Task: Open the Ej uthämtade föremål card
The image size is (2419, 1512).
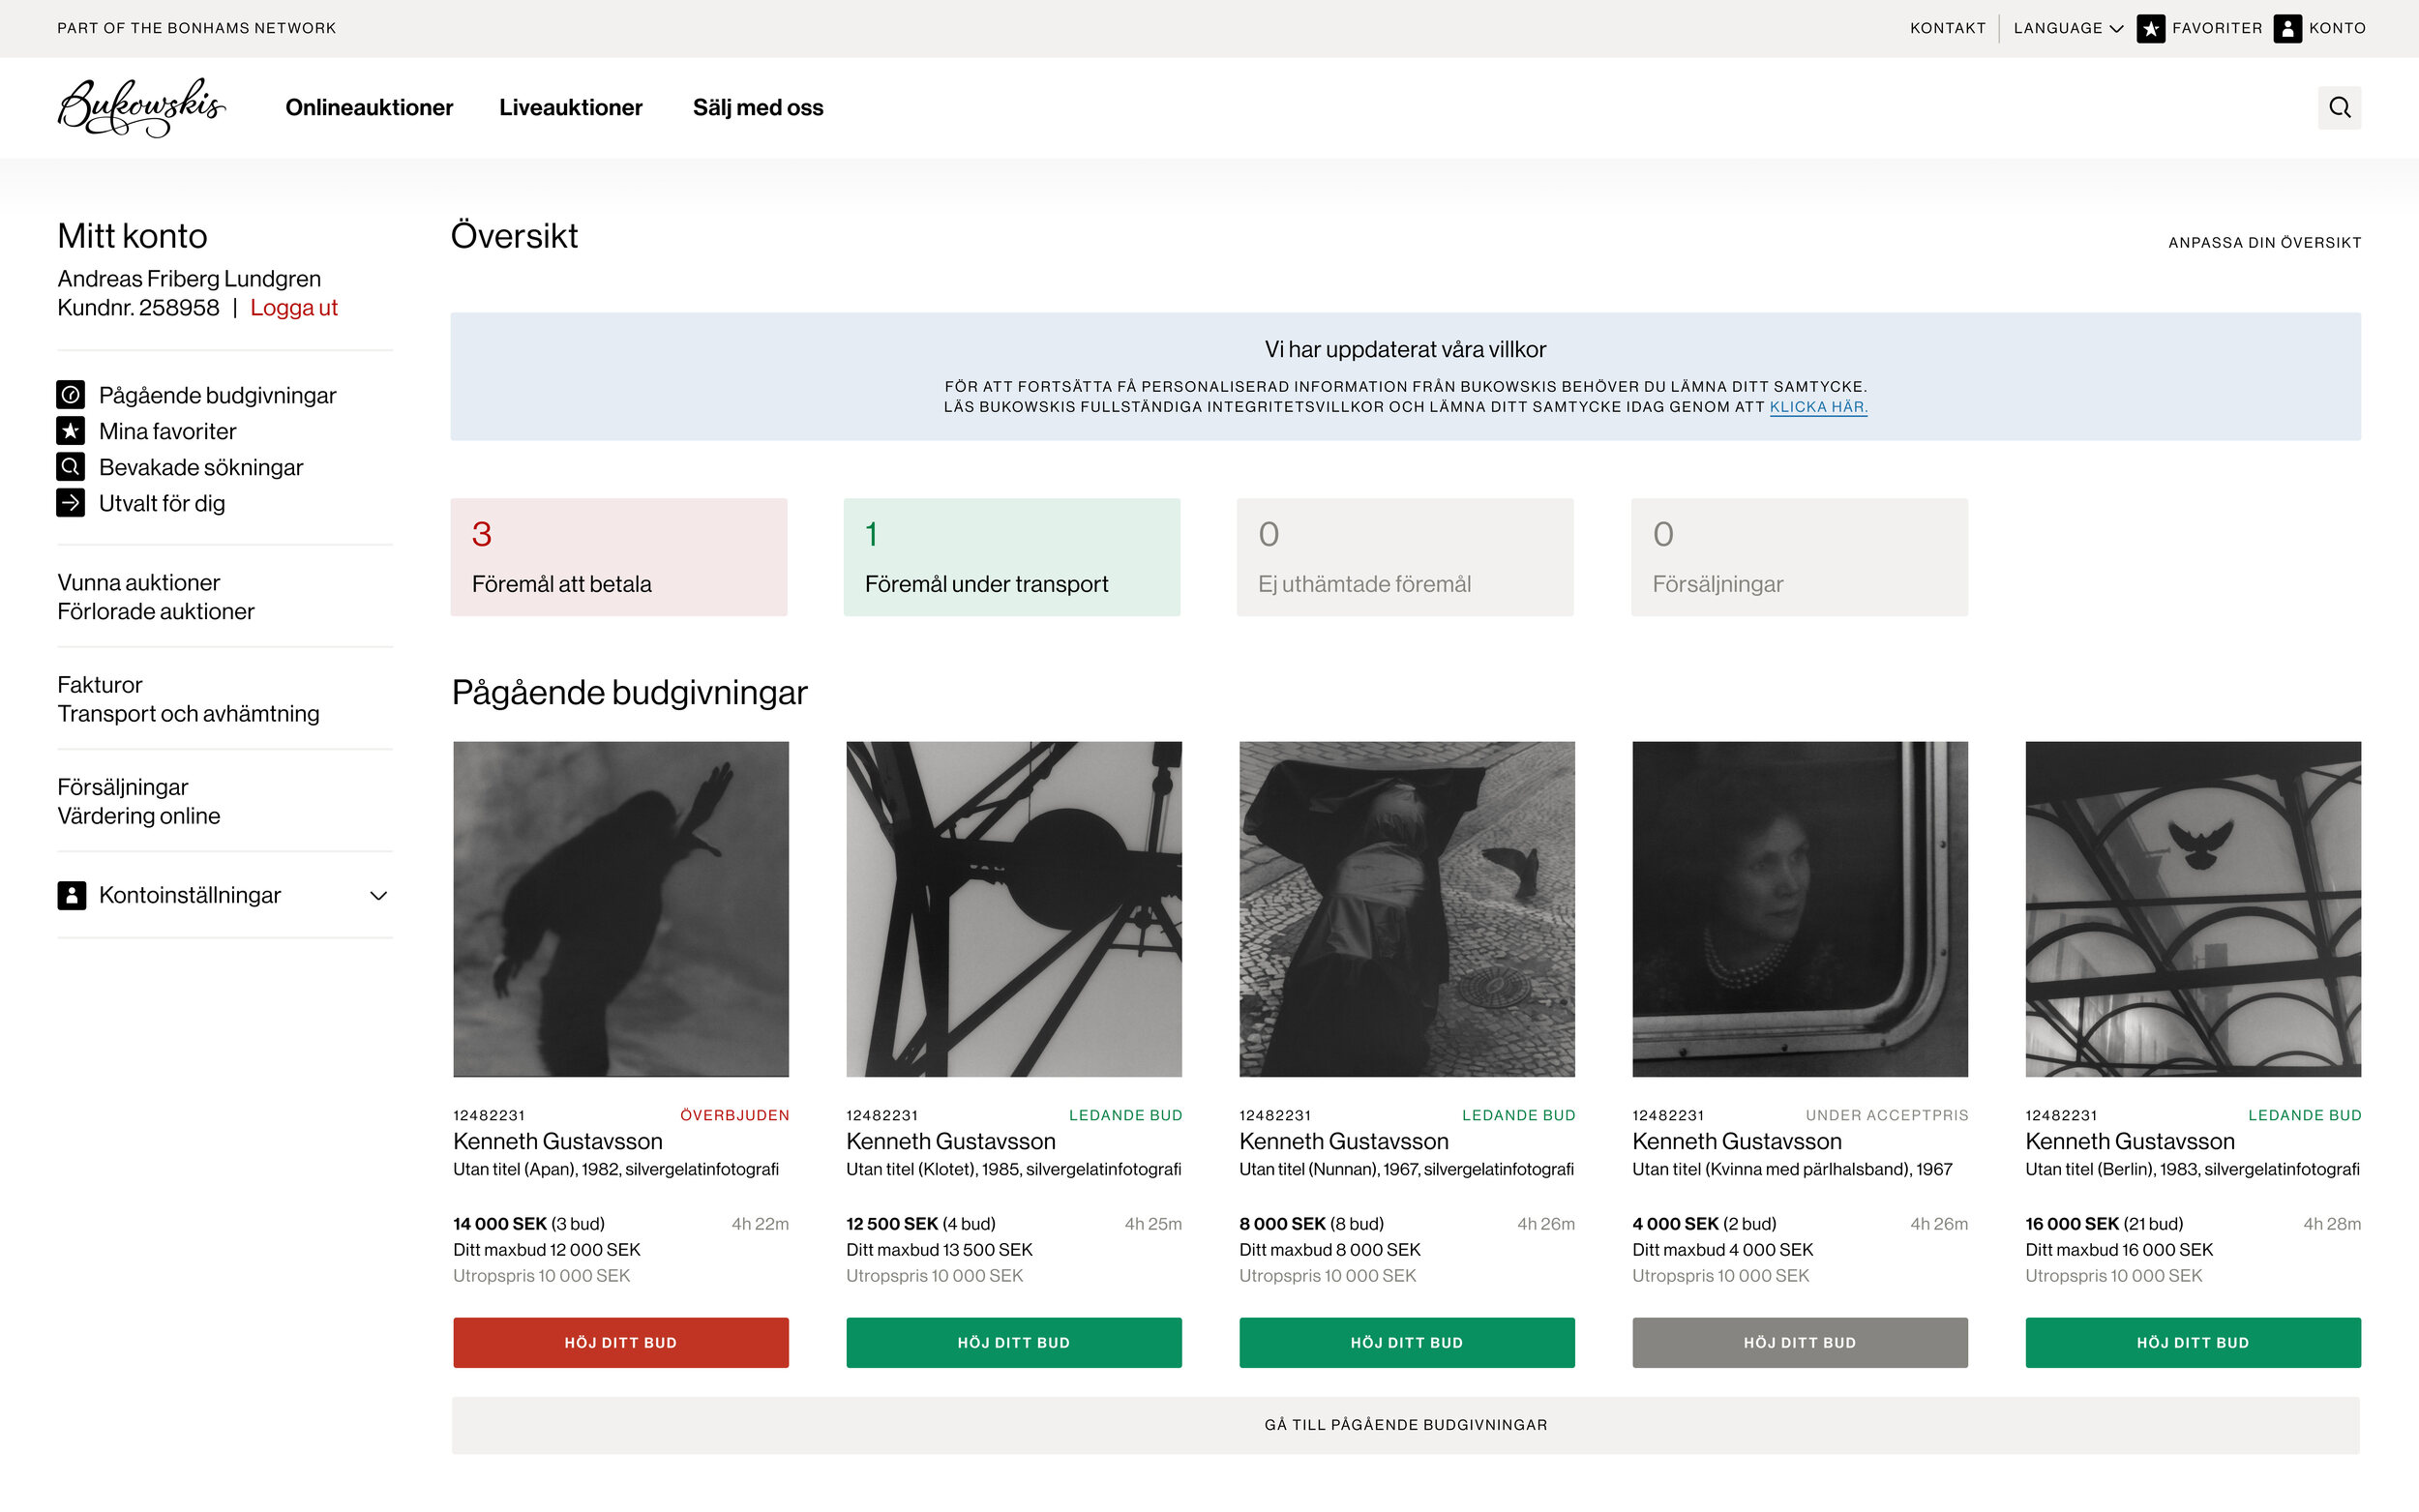Action: point(1405,557)
